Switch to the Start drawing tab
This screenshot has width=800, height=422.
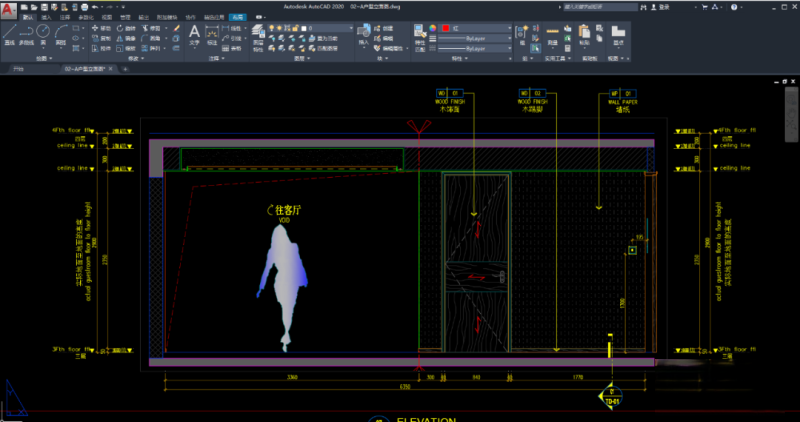18,71
